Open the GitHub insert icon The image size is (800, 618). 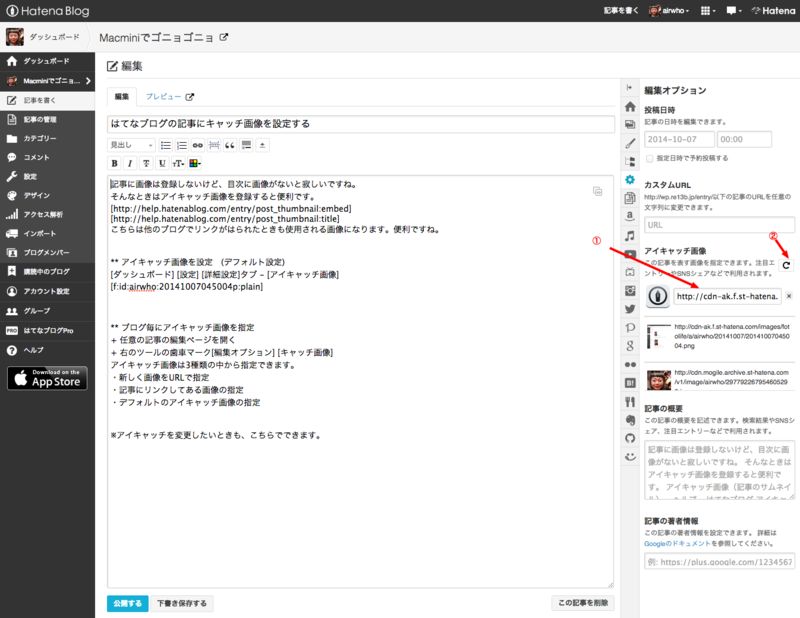630,438
